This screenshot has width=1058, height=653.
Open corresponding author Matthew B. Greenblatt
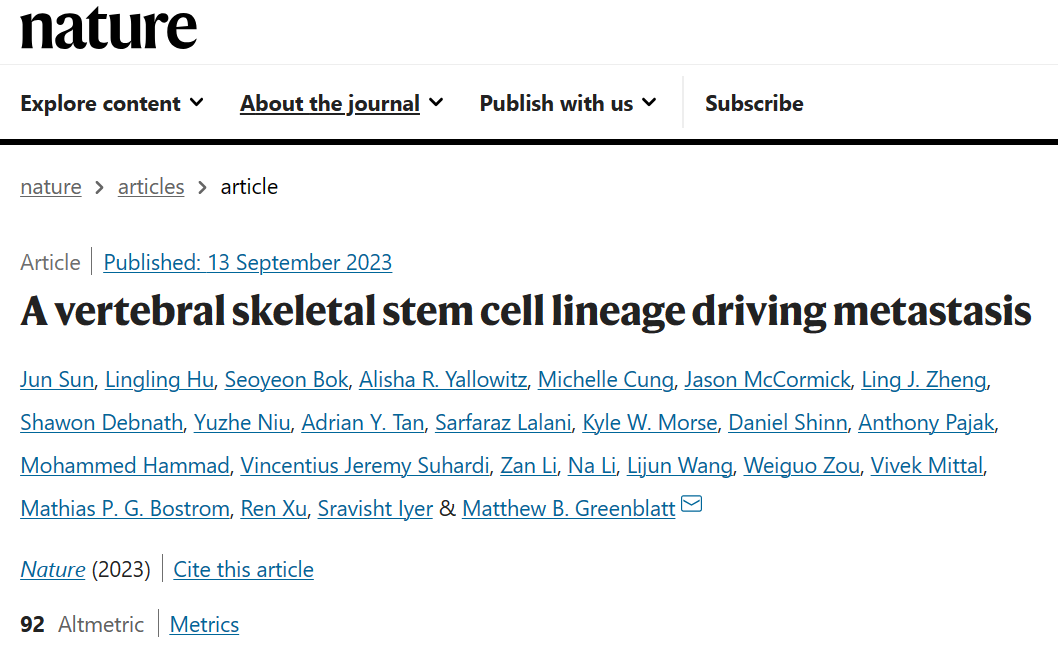[x=568, y=509]
